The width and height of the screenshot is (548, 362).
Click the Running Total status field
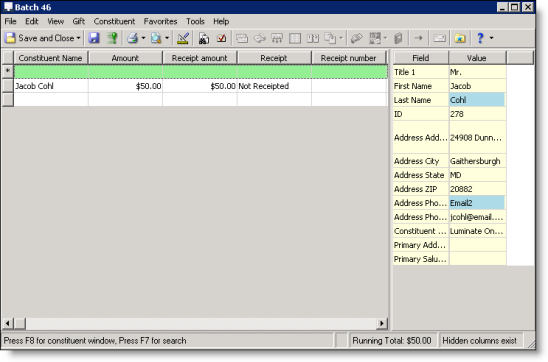pos(392,341)
